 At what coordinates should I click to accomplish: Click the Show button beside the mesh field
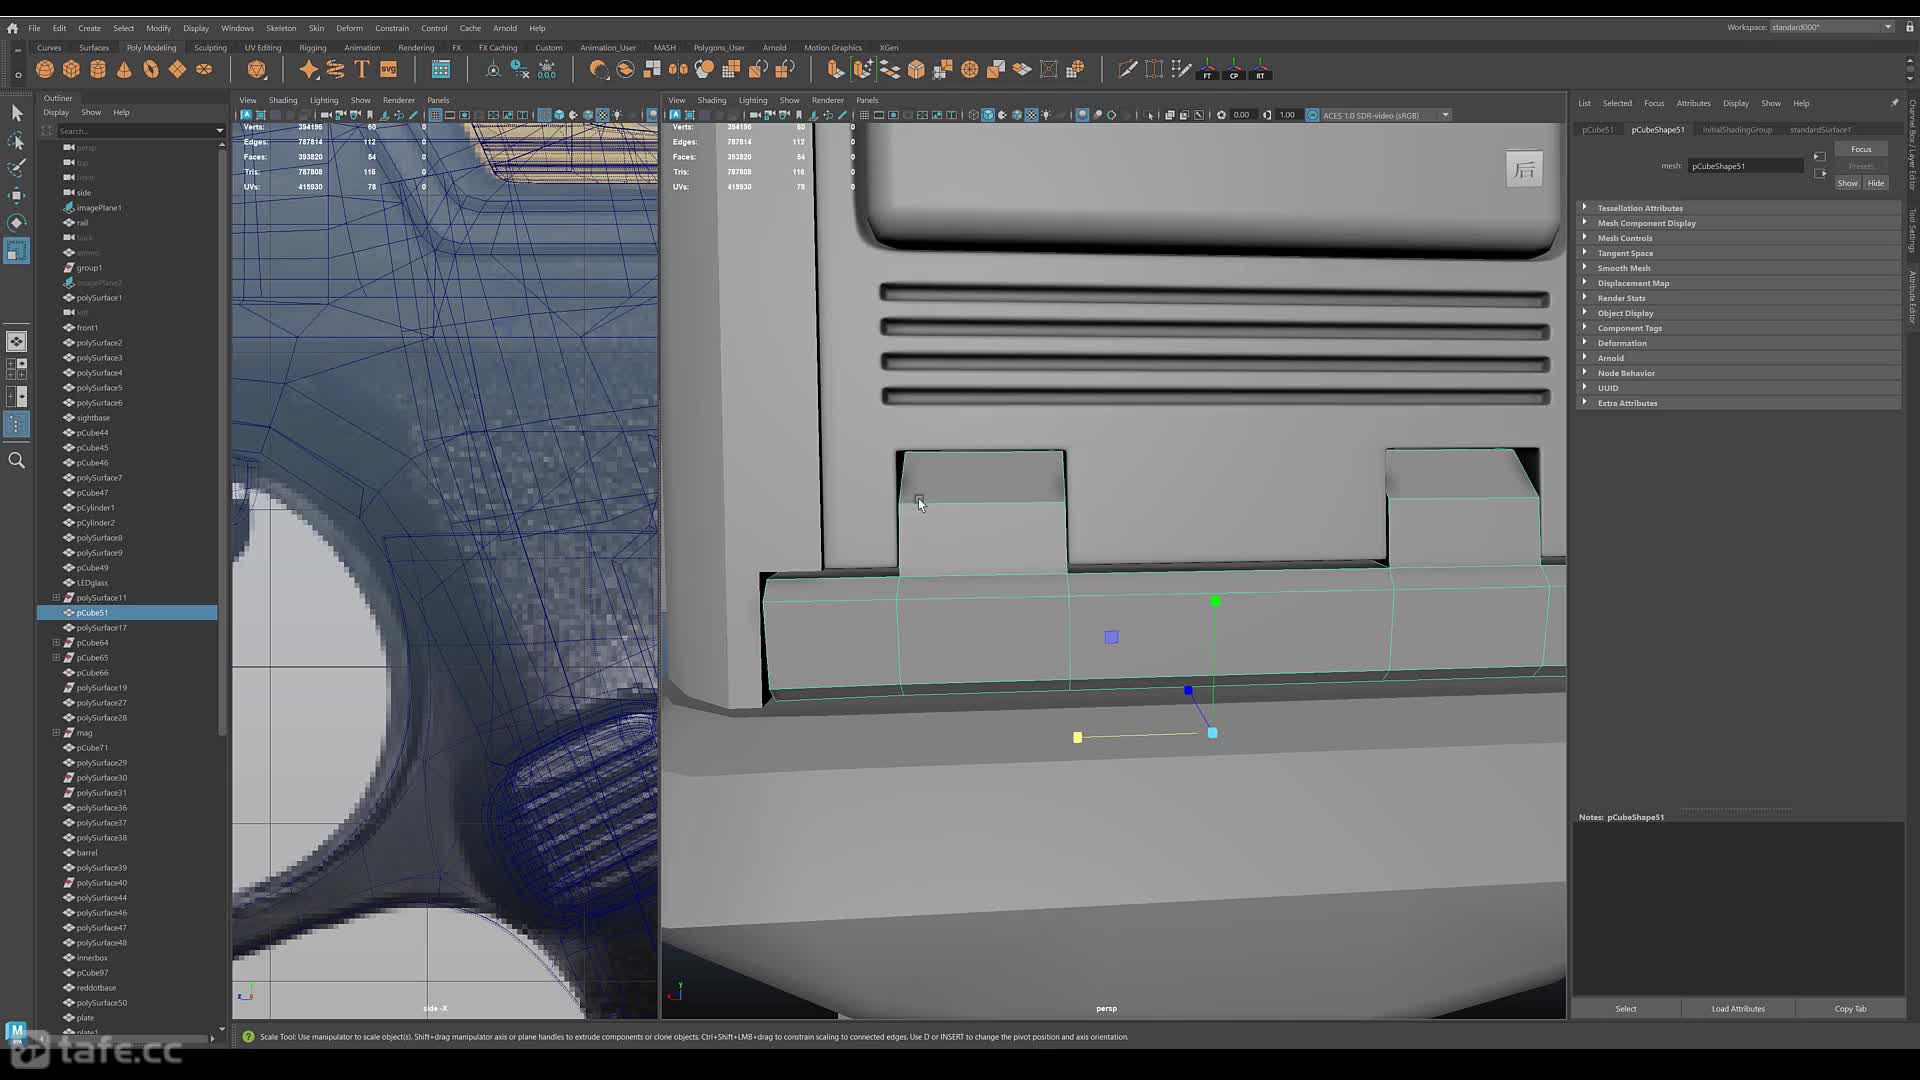pos(1847,183)
